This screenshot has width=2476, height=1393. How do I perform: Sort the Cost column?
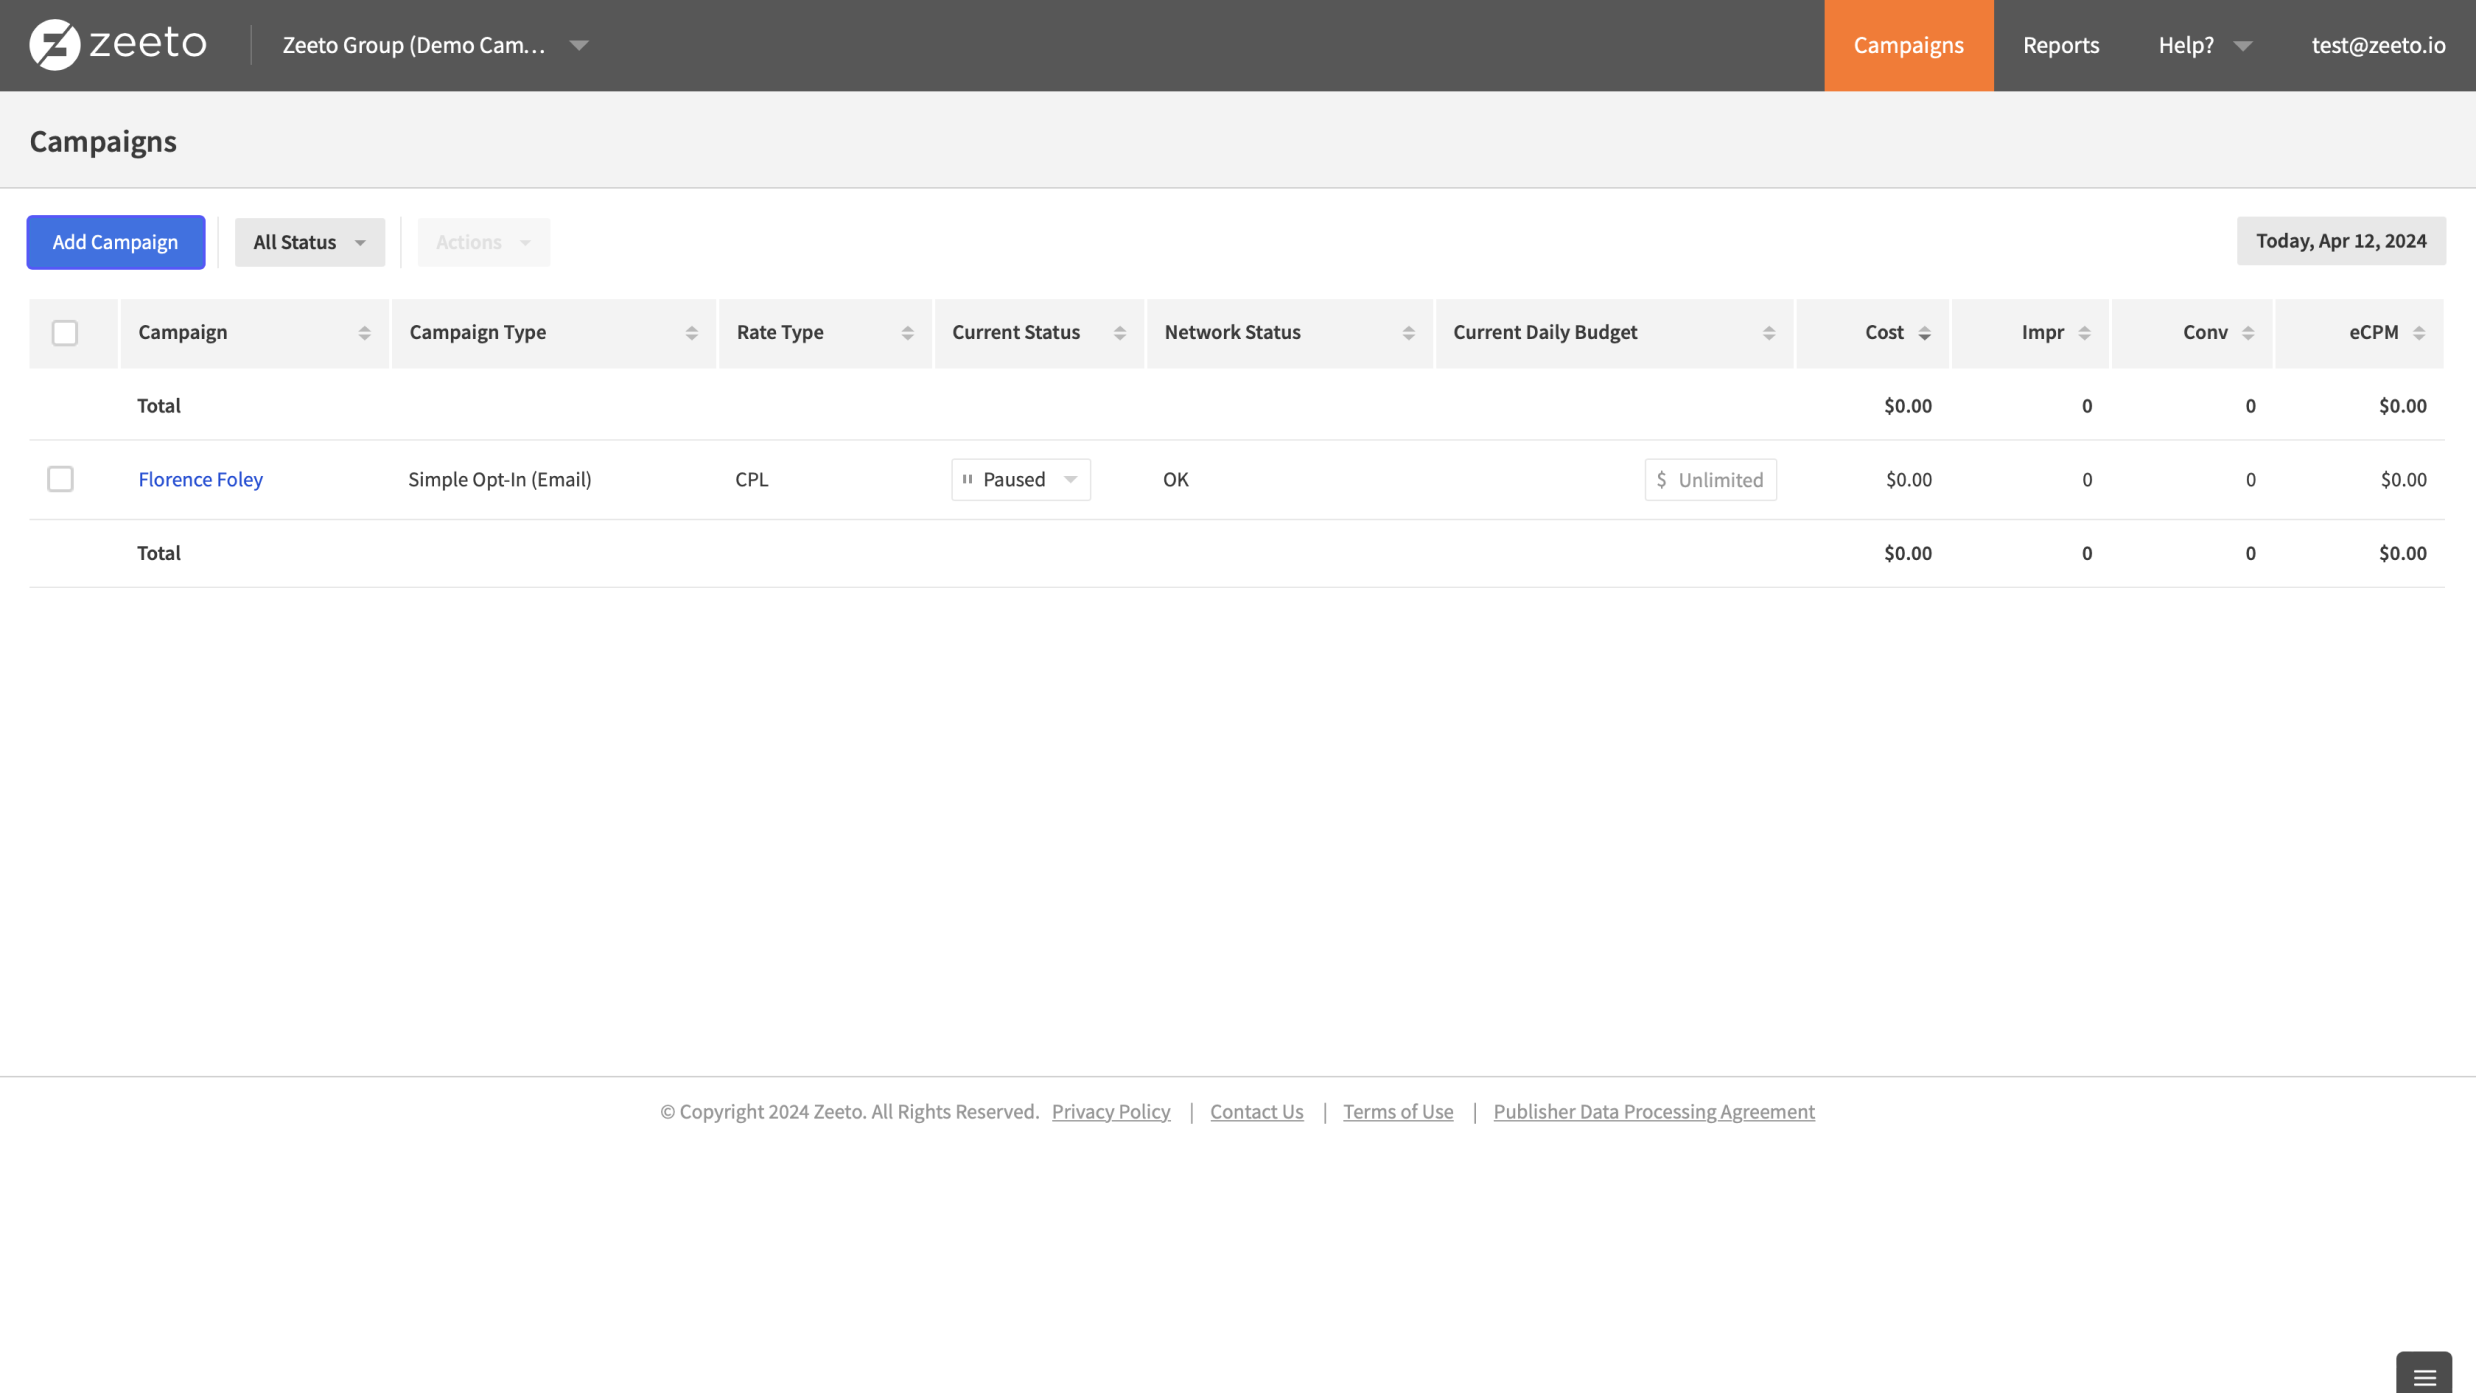[x=1925, y=332]
